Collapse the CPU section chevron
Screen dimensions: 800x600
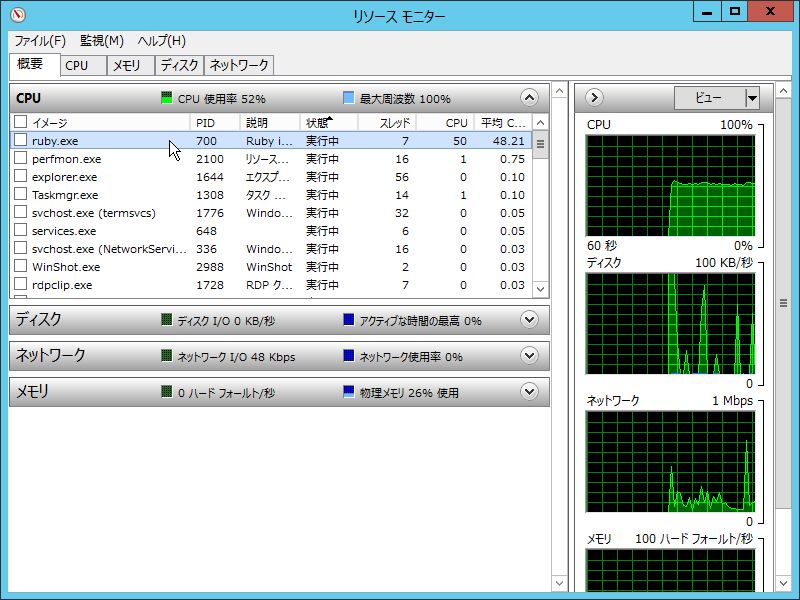[529, 97]
